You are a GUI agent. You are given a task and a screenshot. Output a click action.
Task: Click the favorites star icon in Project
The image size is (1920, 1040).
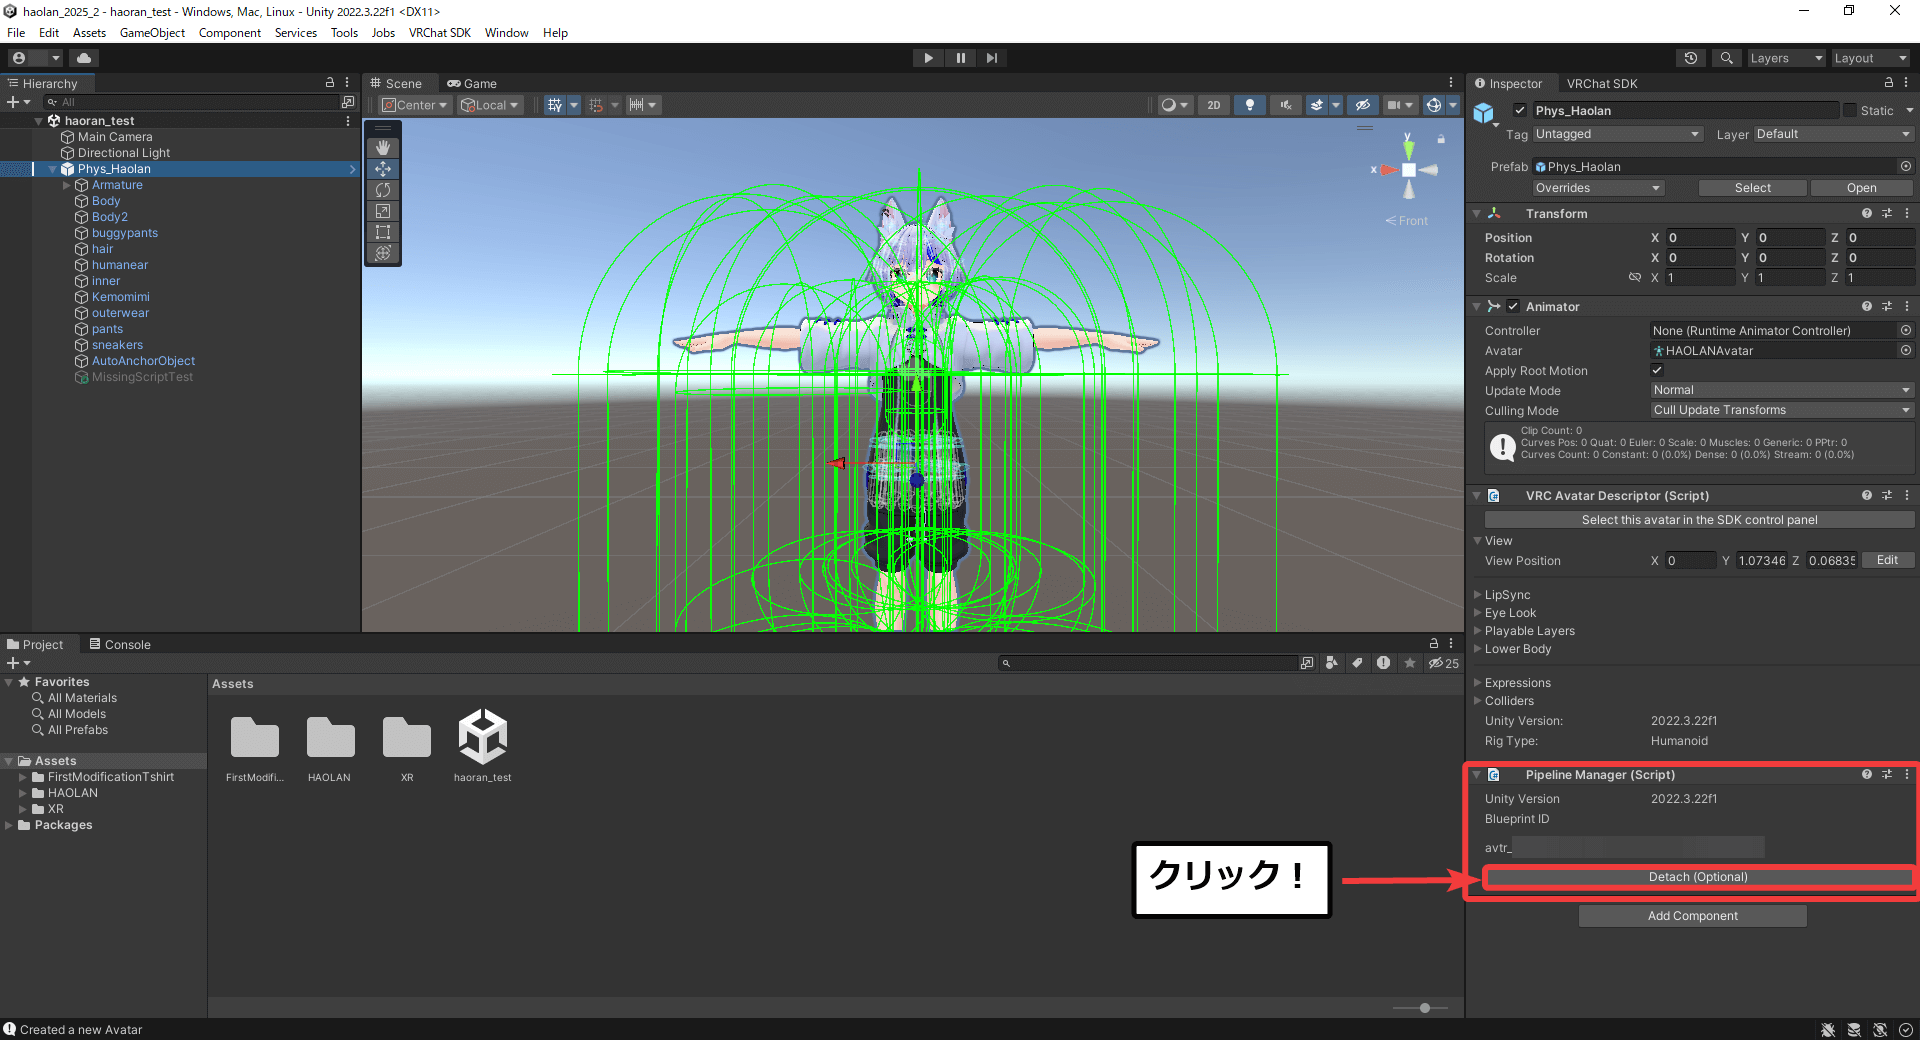1410,663
